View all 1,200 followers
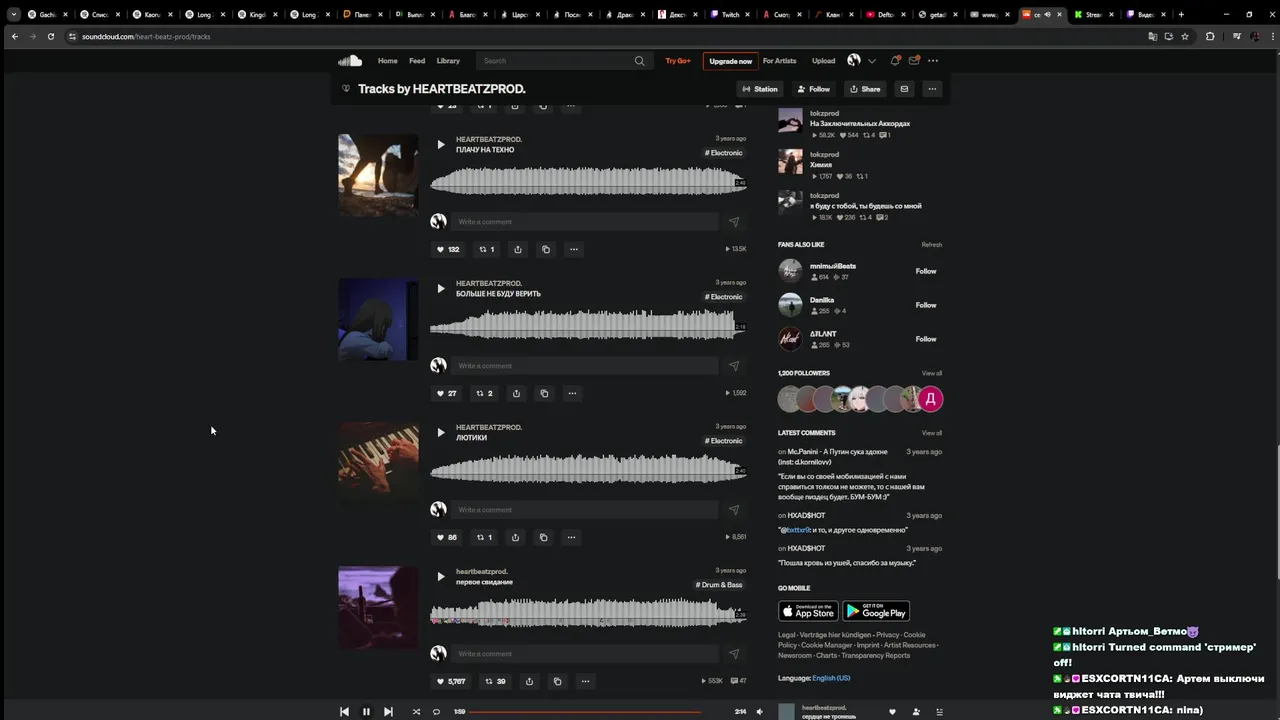Viewport: 1280px width, 720px height. click(x=932, y=373)
